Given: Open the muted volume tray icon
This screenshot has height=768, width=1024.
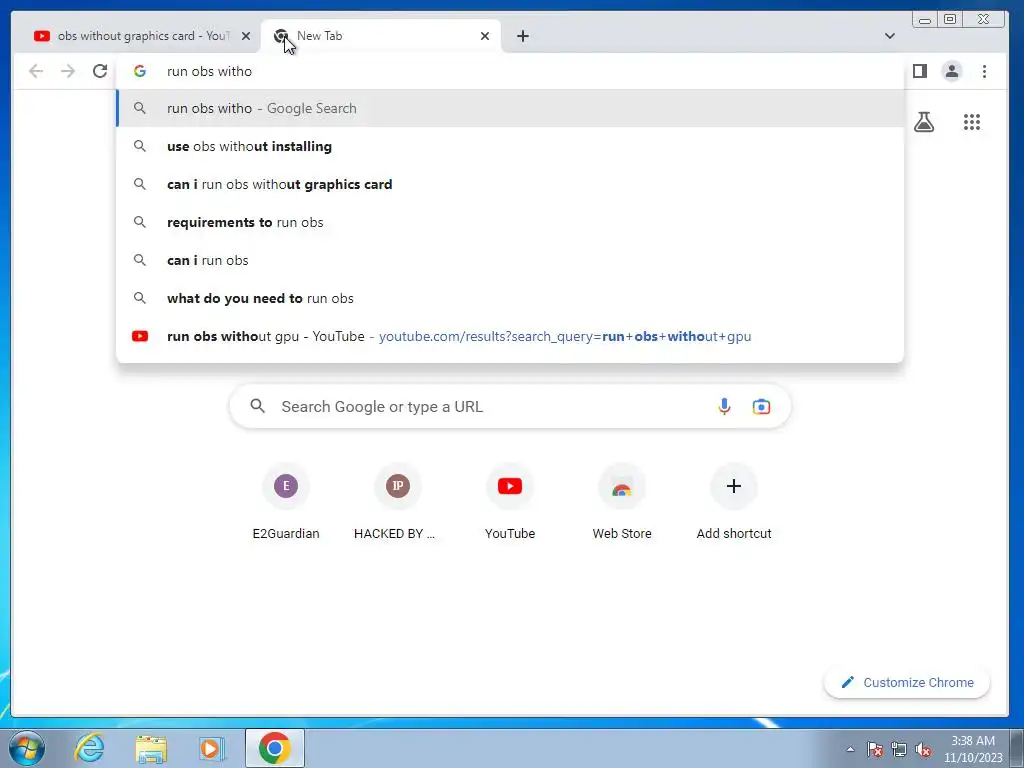Looking at the screenshot, I should pyautogui.click(x=923, y=749).
